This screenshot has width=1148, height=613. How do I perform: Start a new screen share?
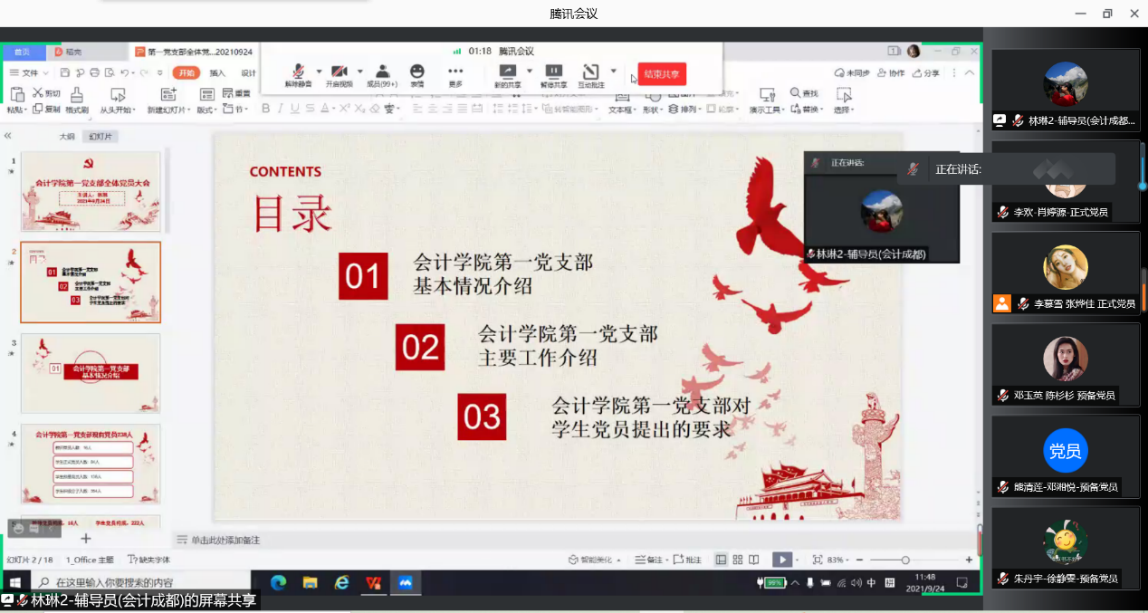coord(507,75)
